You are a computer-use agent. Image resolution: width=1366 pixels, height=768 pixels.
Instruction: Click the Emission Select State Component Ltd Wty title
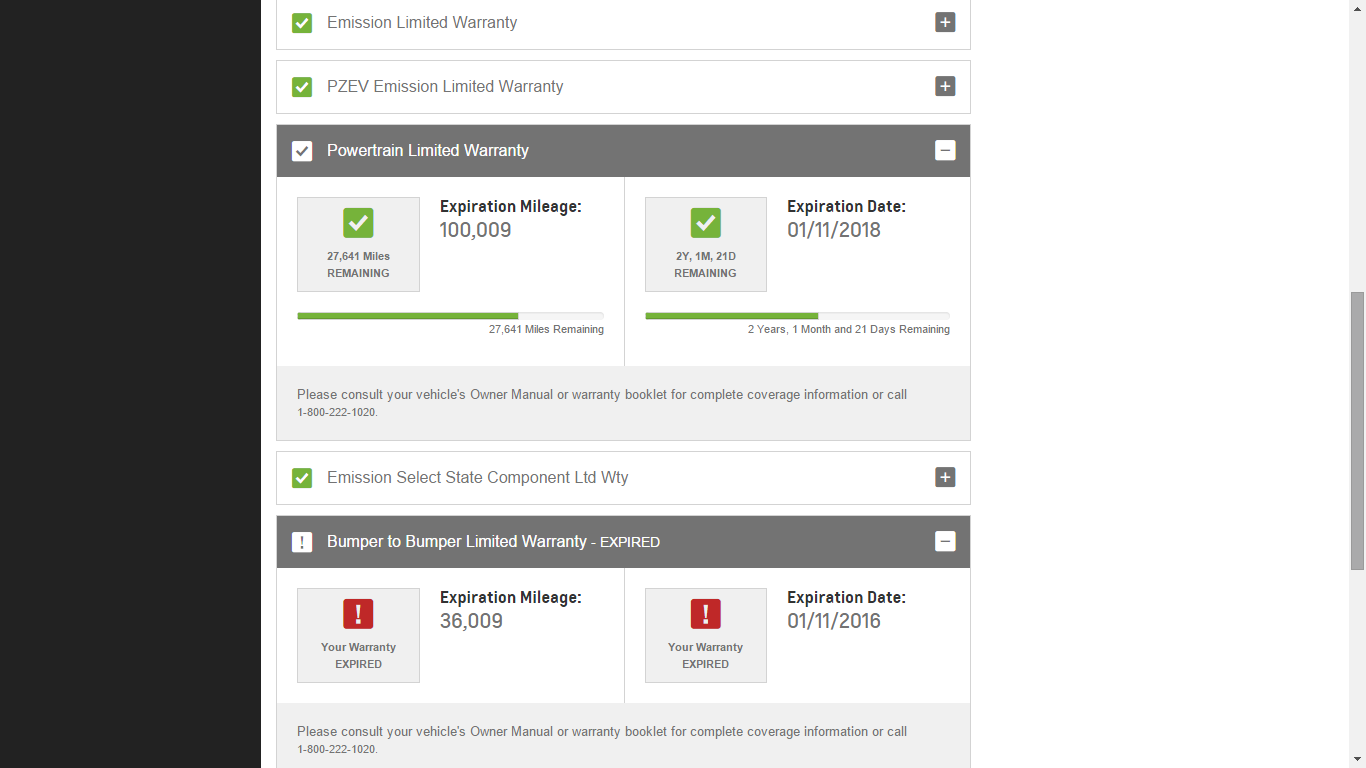(x=478, y=477)
